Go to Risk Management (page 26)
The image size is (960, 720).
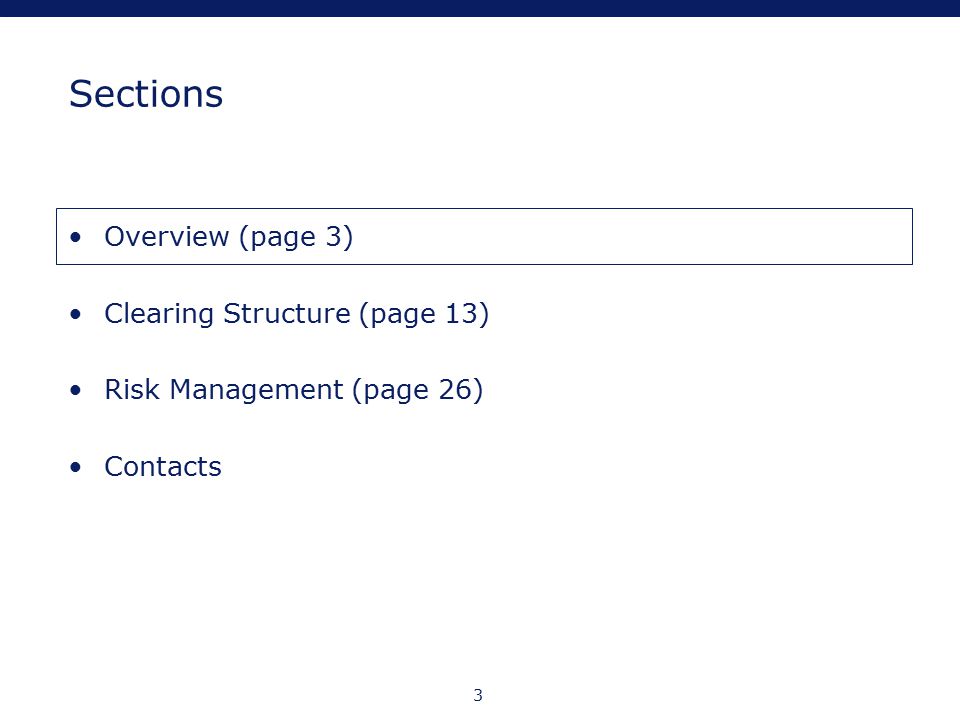coord(293,390)
